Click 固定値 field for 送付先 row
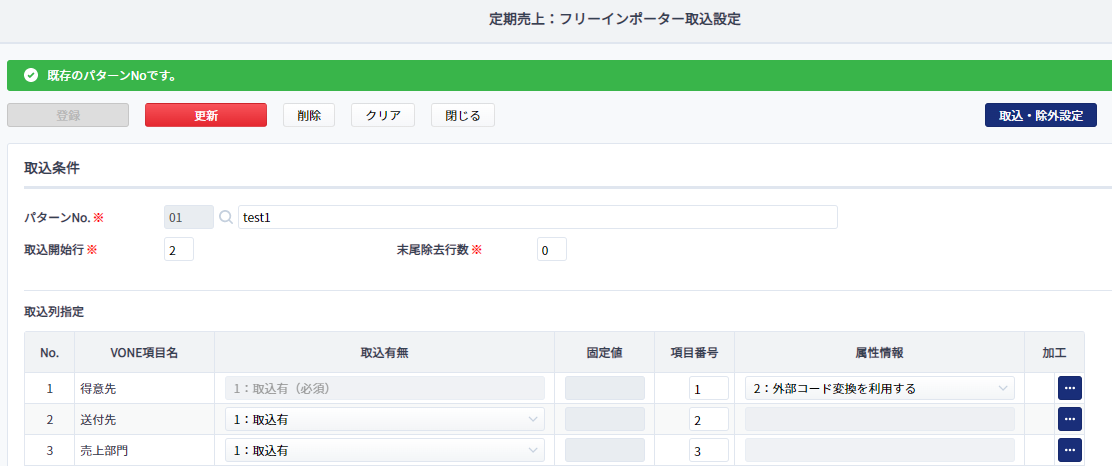 pos(605,419)
